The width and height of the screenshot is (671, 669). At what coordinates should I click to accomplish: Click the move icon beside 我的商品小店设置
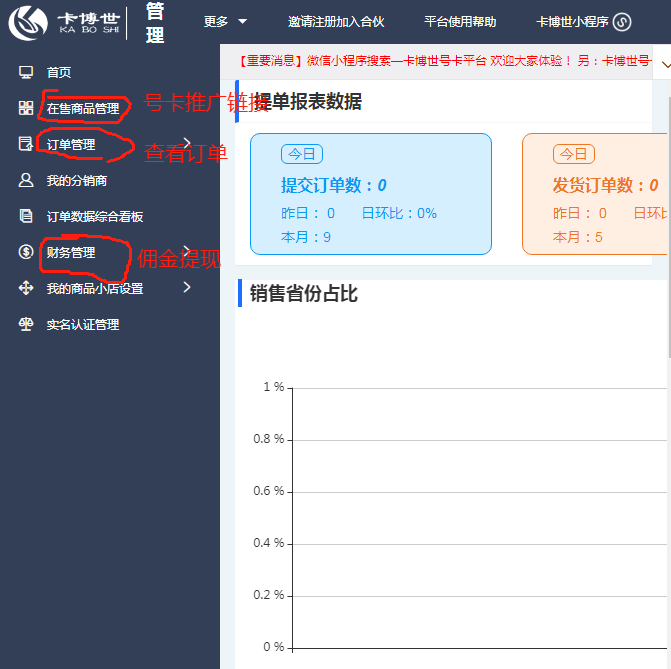click(26, 288)
